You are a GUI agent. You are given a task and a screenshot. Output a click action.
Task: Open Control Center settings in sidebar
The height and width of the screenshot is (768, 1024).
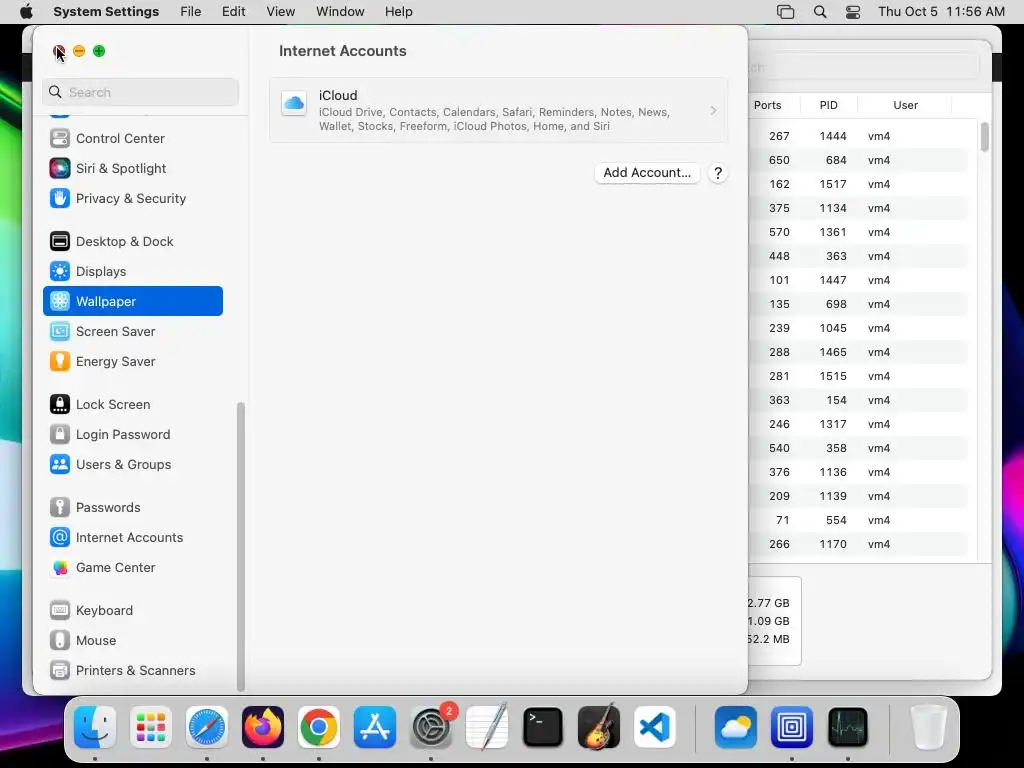pyautogui.click(x=133, y=138)
